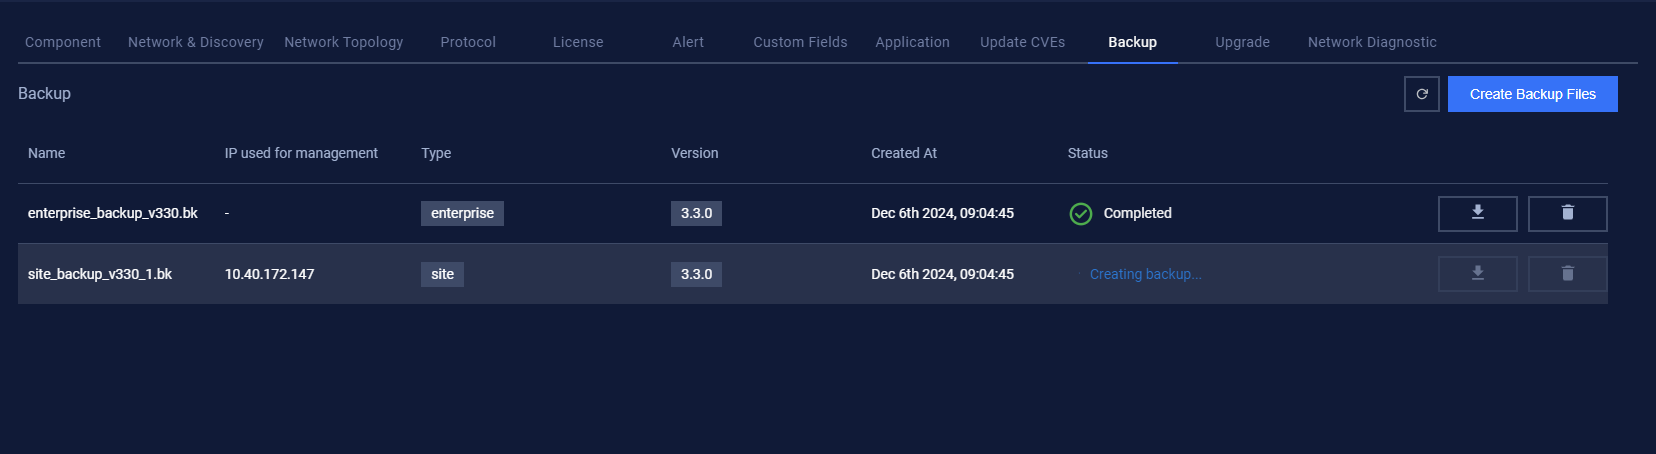This screenshot has height=454, width=1656.
Task: Select the site_backup_v330_1.bk row name
Action: 100,274
